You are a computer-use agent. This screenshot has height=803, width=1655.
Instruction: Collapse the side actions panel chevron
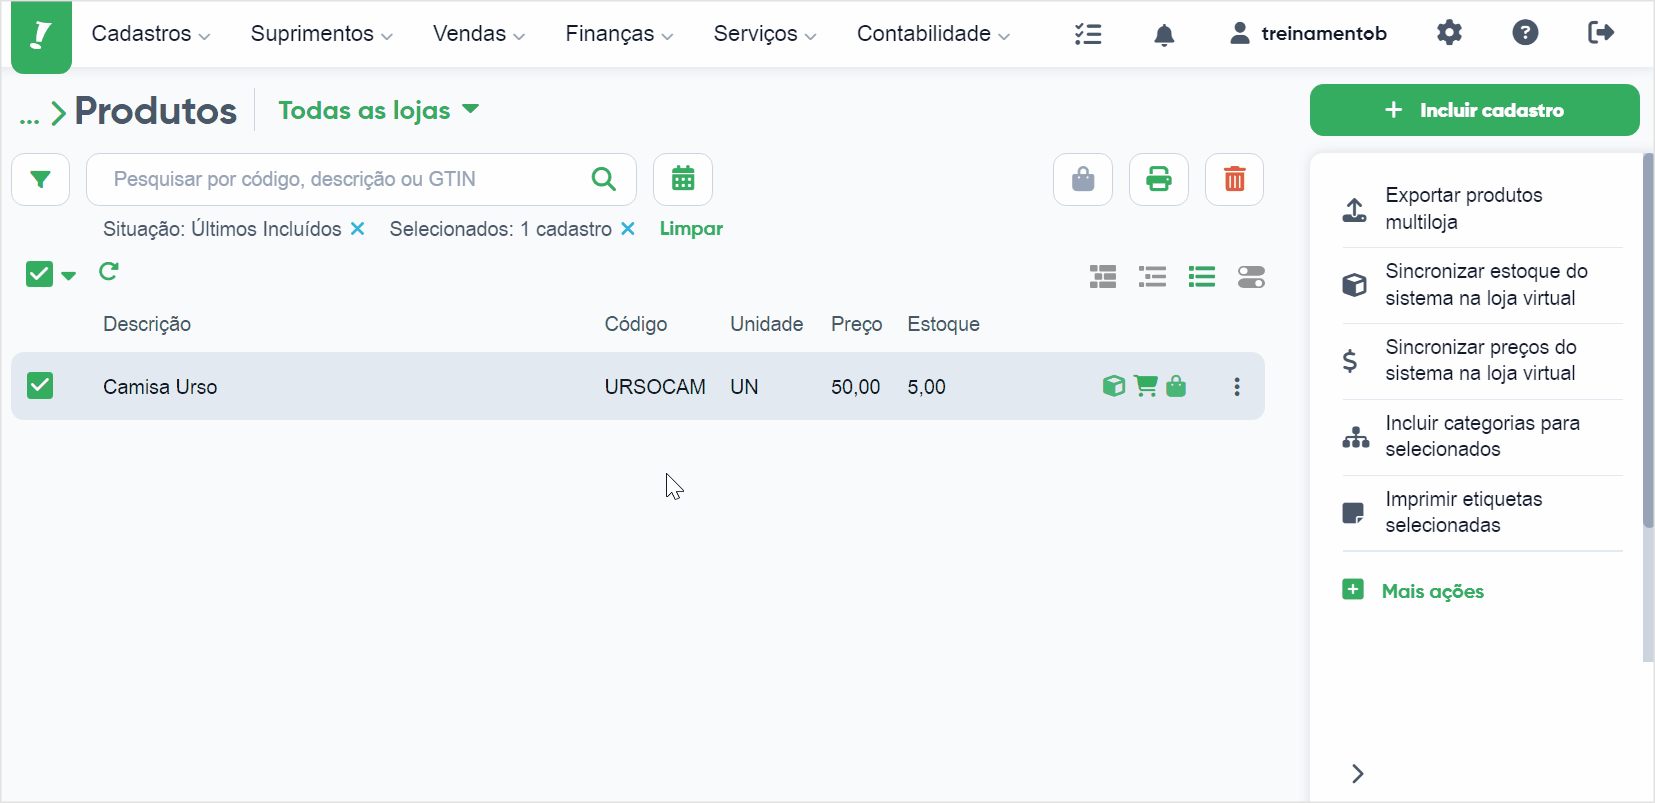(1357, 774)
